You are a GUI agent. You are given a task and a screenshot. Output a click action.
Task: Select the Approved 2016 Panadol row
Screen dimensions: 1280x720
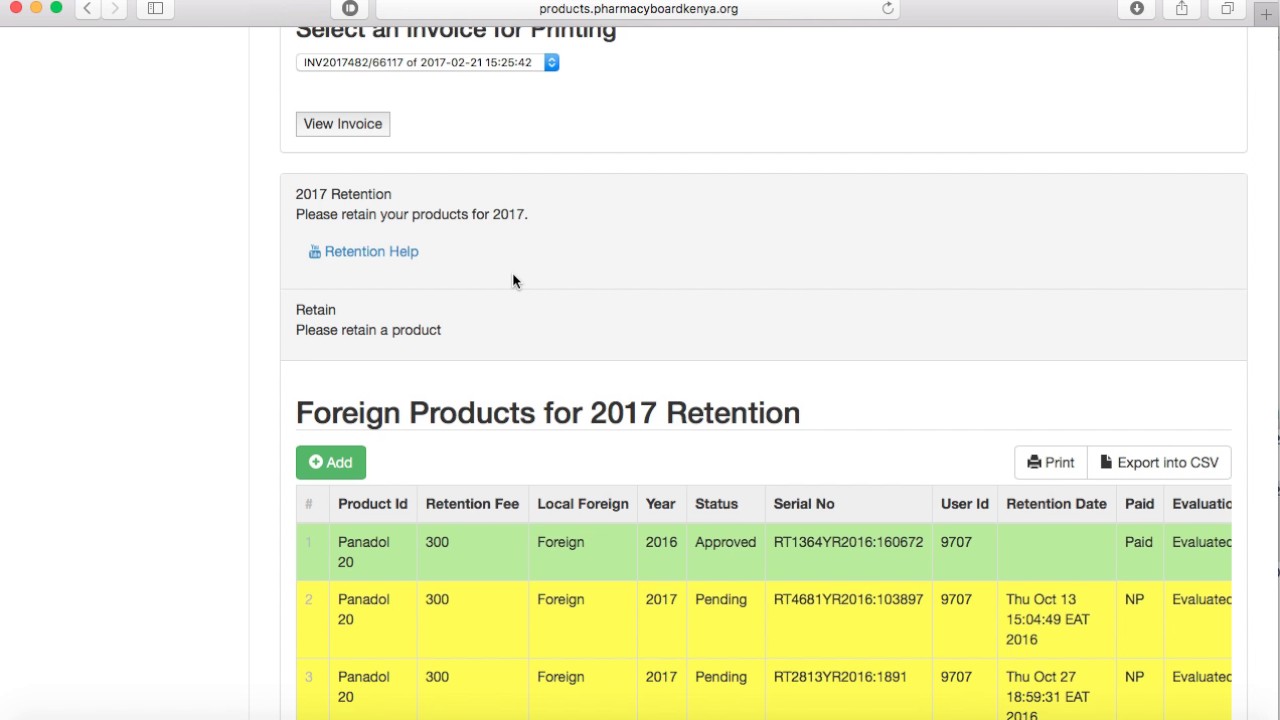pos(763,552)
